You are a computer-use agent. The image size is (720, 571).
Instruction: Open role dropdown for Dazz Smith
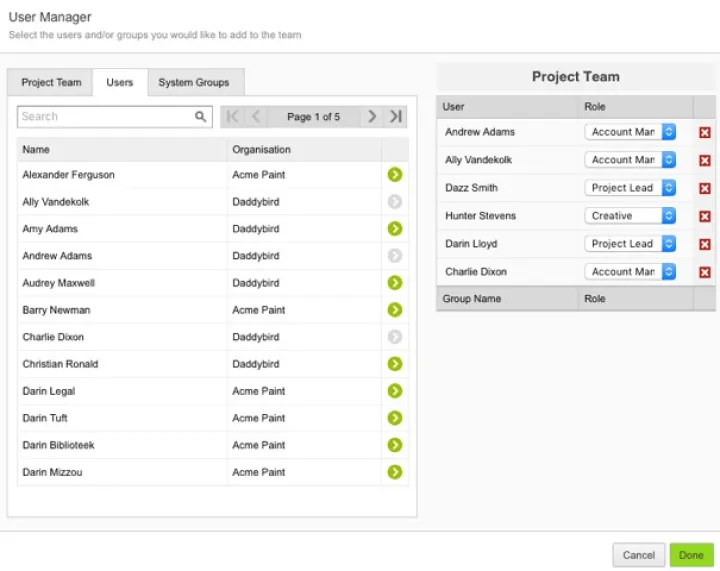click(x=630, y=188)
